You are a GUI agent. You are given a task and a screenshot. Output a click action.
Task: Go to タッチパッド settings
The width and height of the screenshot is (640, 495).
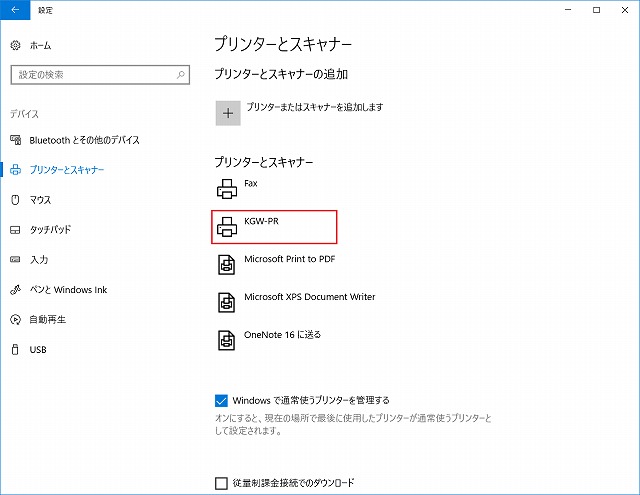tap(50, 230)
